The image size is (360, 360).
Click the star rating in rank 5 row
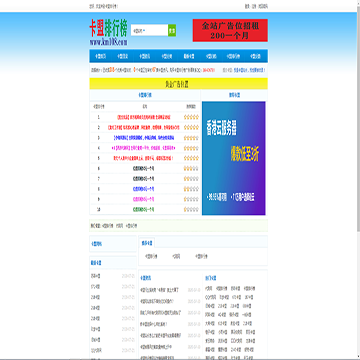coord(191,158)
